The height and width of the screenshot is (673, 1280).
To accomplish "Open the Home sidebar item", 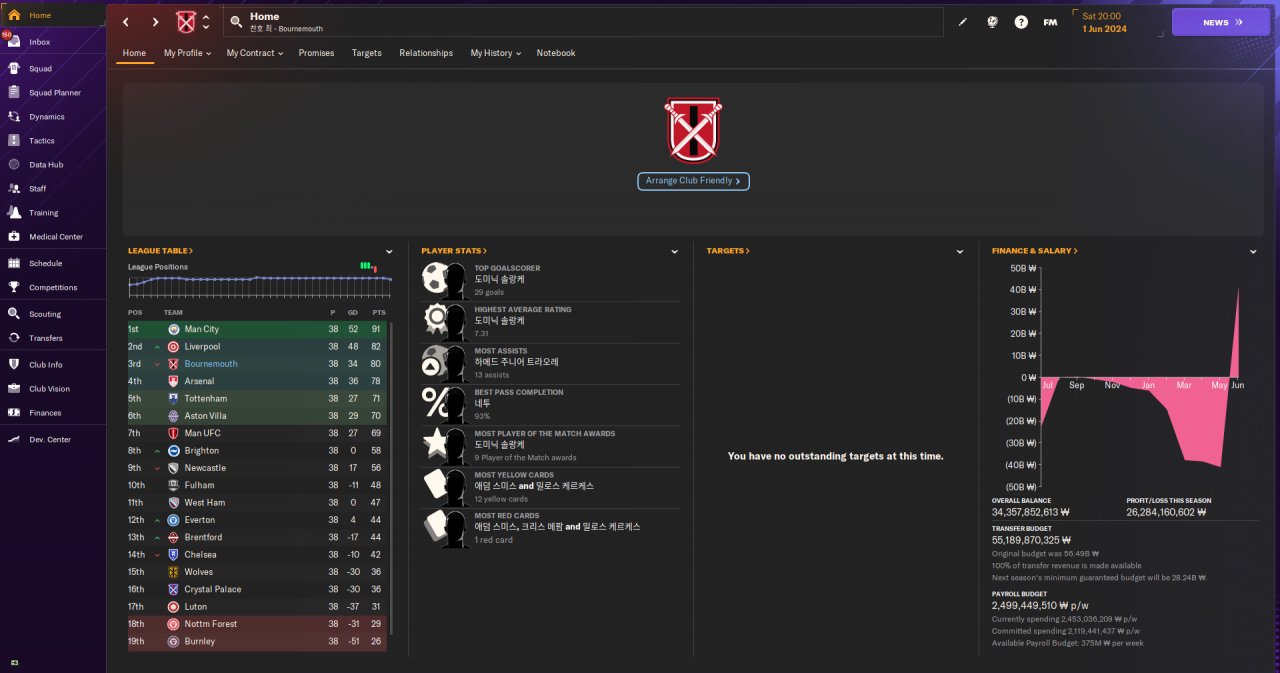I will [x=52, y=15].
